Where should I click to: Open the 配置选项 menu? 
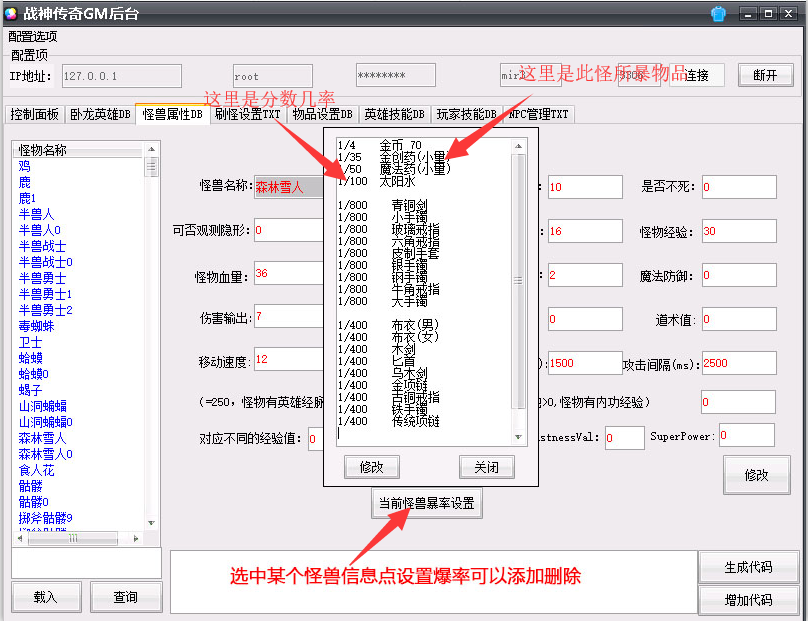33,36
